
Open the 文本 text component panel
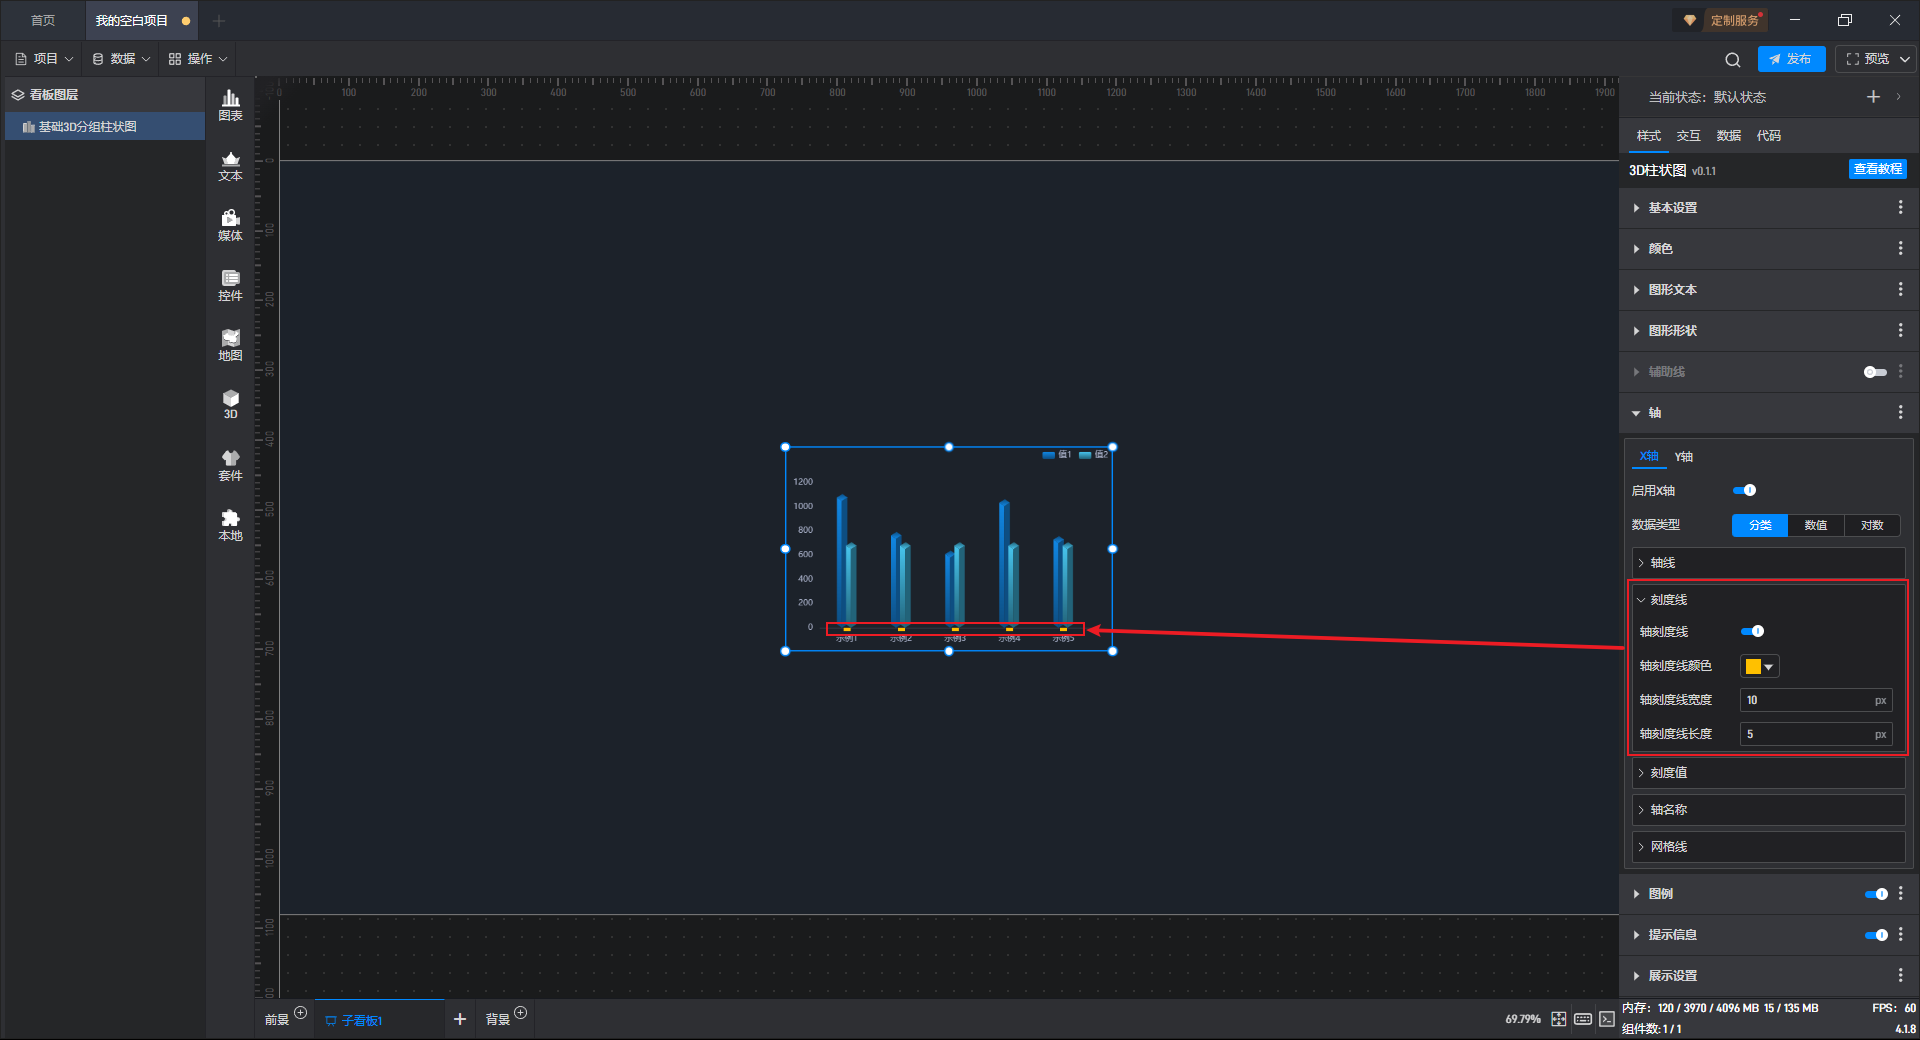click(x=230, y=165)
